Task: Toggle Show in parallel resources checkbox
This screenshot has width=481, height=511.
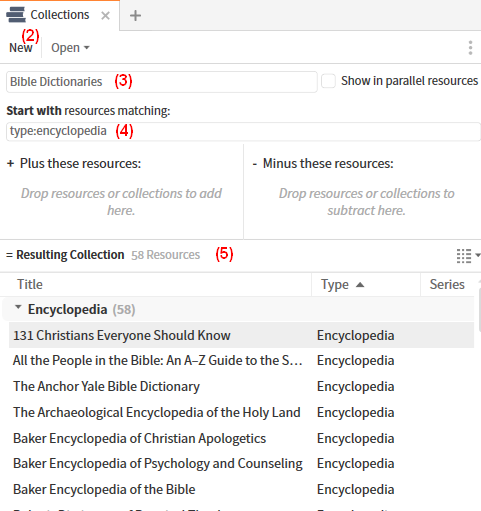Action: point(328,81)
